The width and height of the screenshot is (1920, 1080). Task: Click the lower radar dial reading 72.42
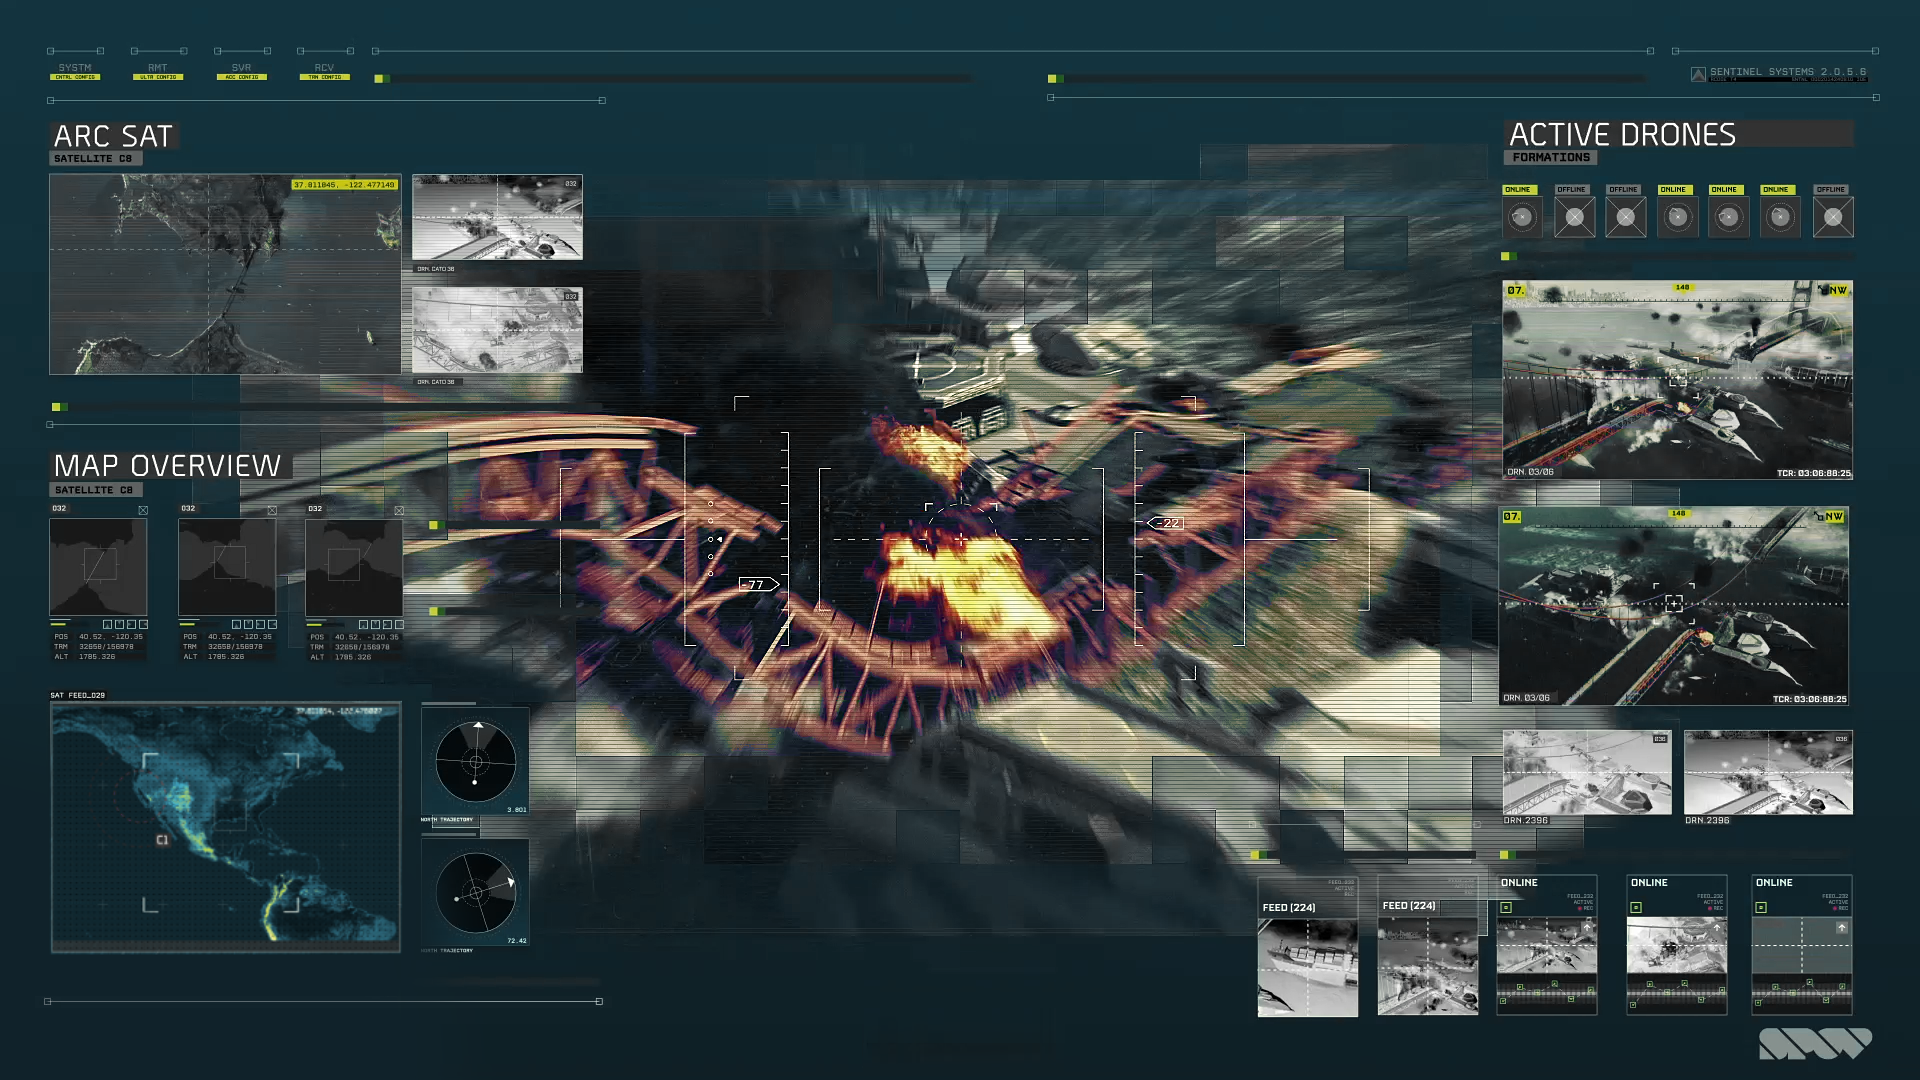(x=476, y=892)
